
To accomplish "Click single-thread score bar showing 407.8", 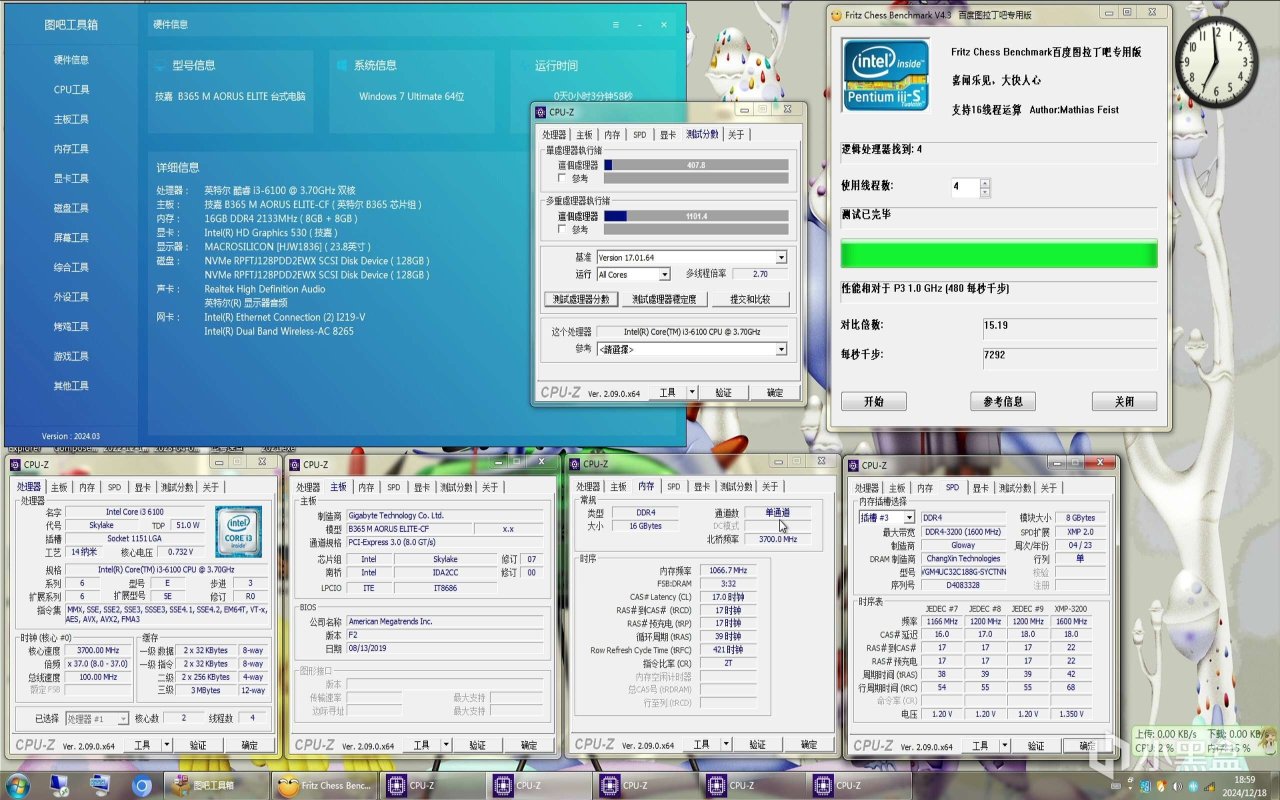I will [x=696, y=165].
